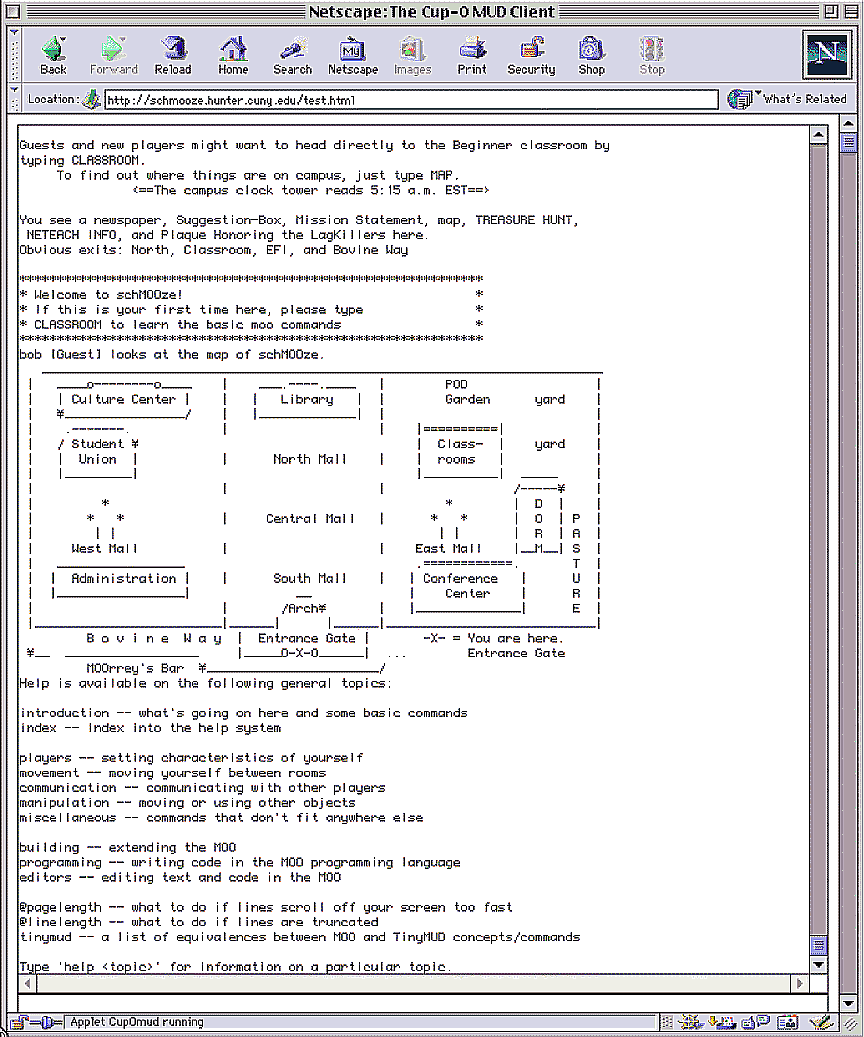
Task: Click 'South Mall' on the map
Action: pyautogui.click(x=310, y=579)
